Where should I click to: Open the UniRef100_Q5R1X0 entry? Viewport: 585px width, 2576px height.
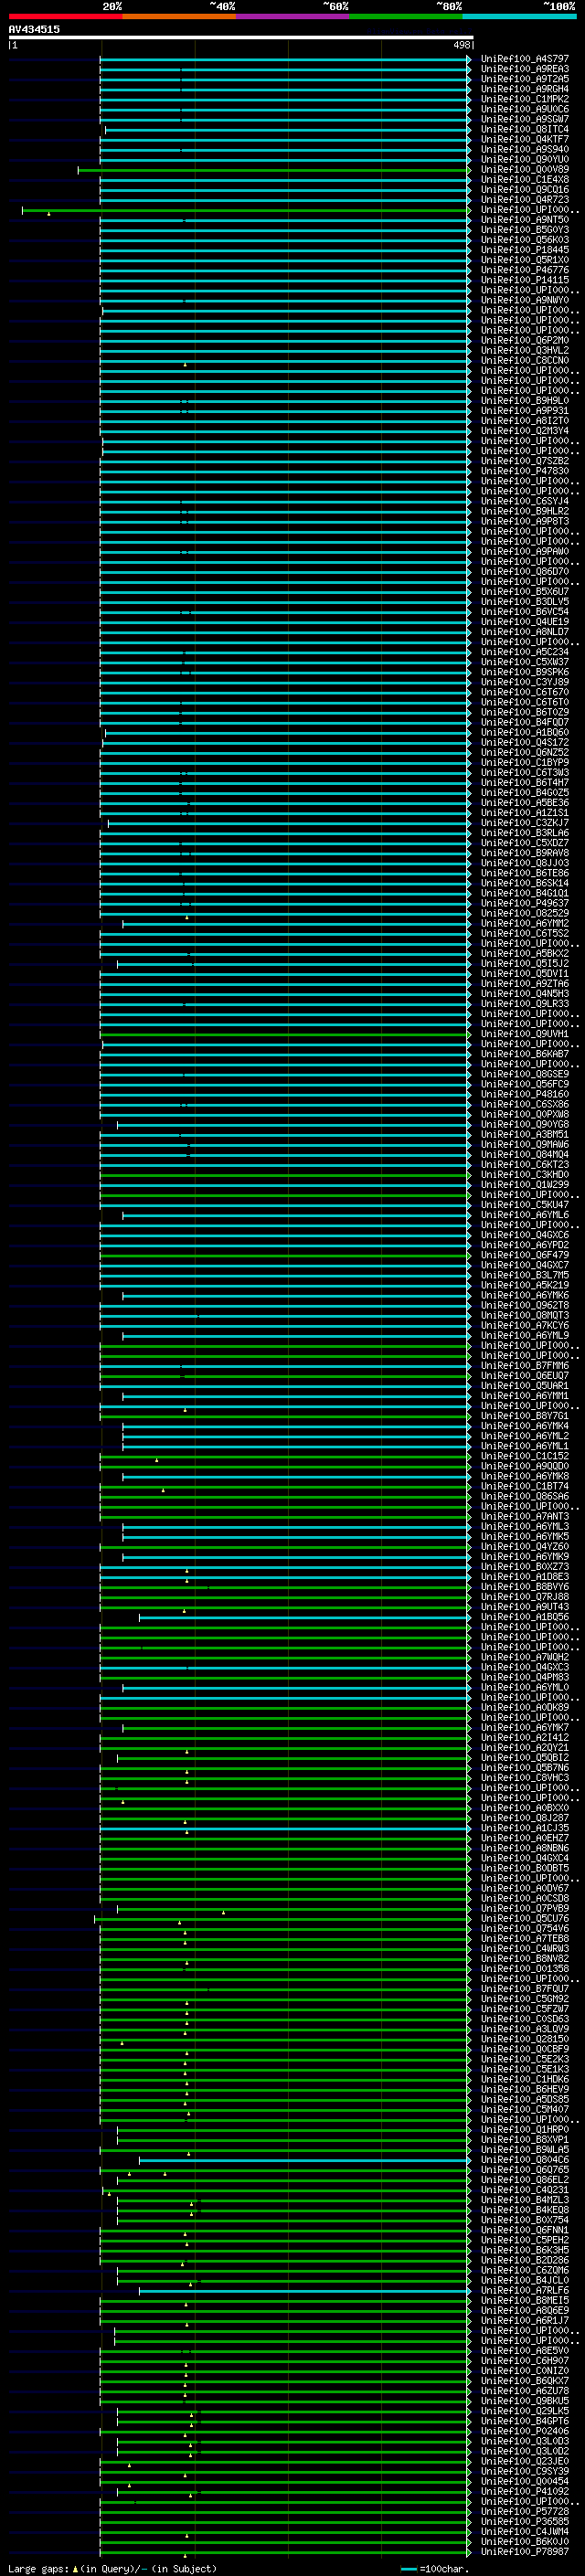click(524, 260)
